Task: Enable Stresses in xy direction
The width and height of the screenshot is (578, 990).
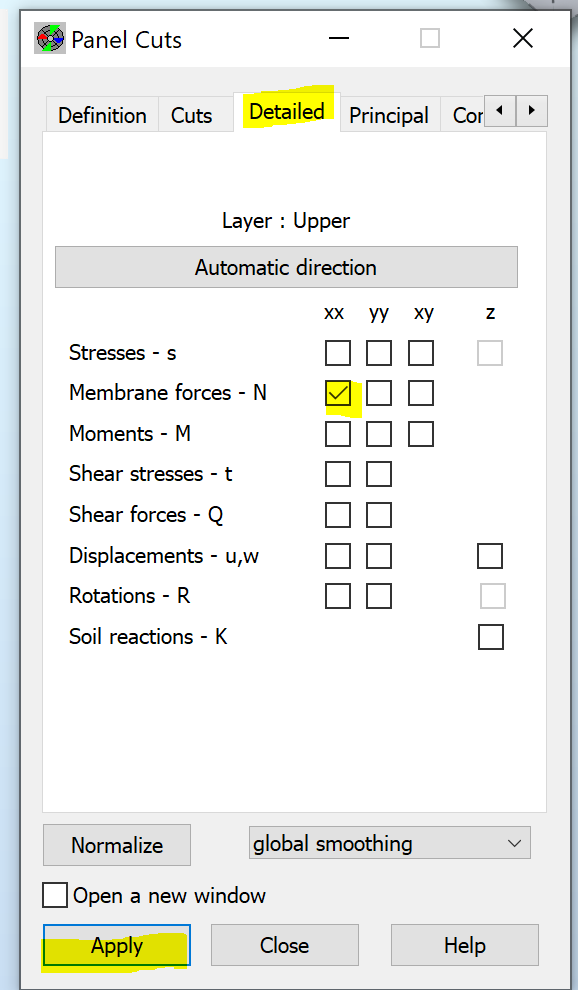Action: coord(421,353)
